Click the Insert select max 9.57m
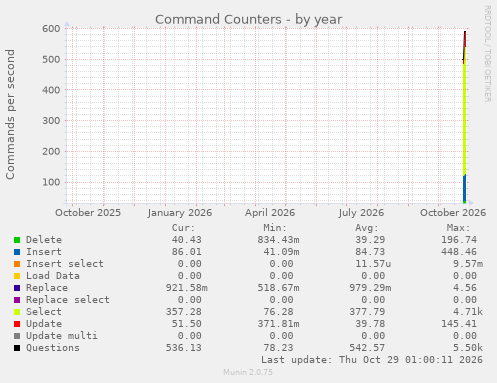 point(468,264)
